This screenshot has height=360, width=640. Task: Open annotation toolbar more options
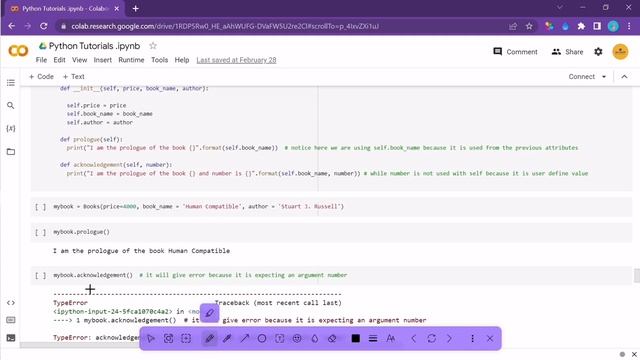472,338
